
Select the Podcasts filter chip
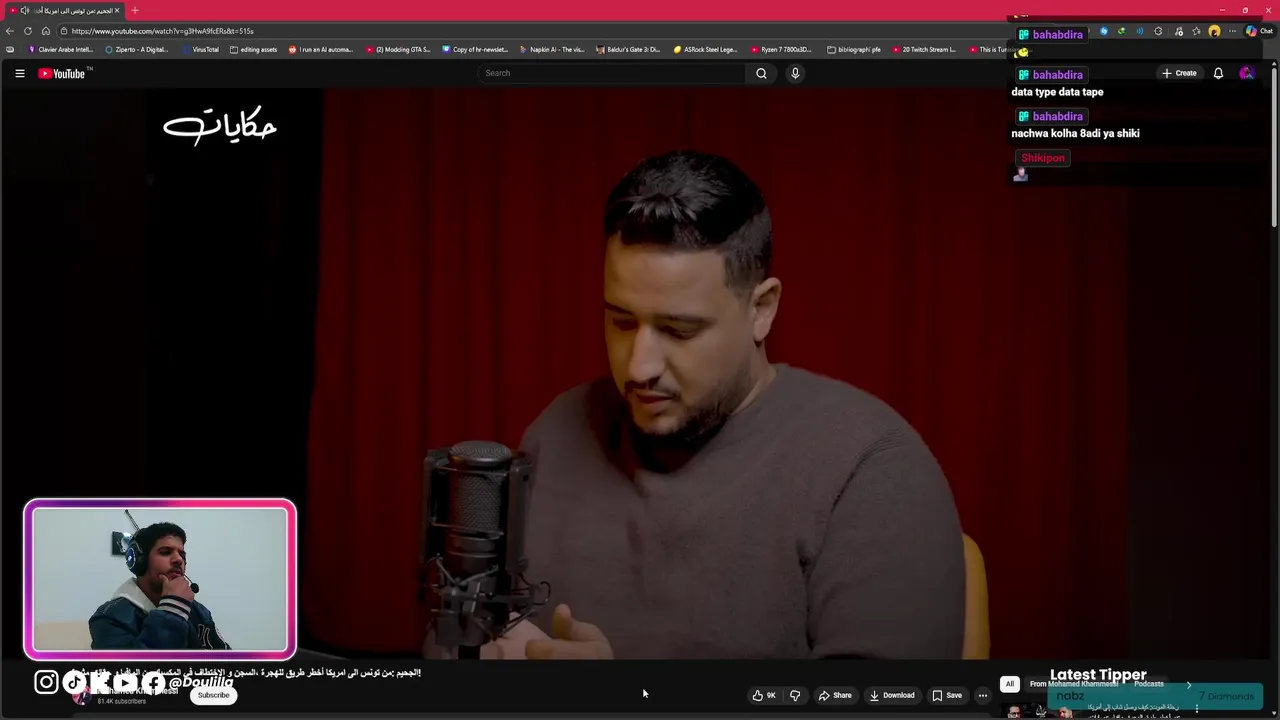(1149, 684)
